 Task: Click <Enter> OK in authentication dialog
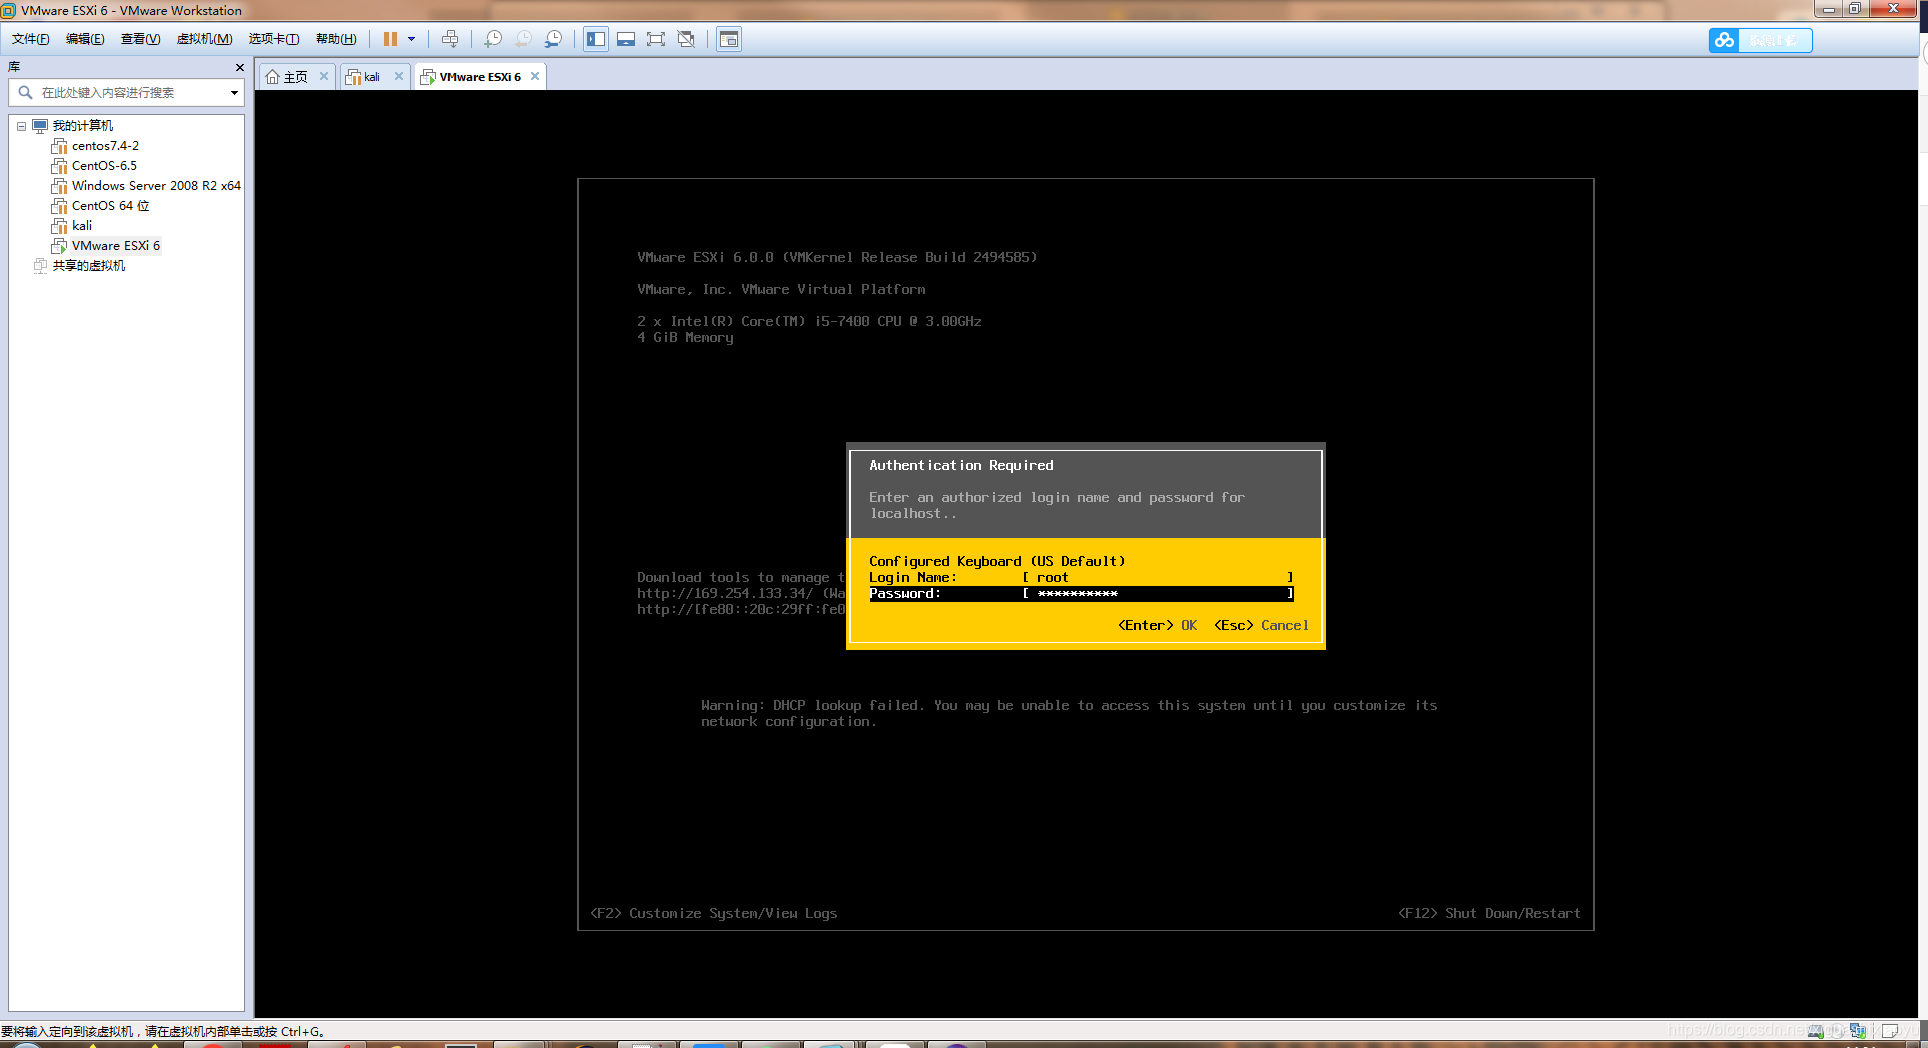tap(1157, 625)
